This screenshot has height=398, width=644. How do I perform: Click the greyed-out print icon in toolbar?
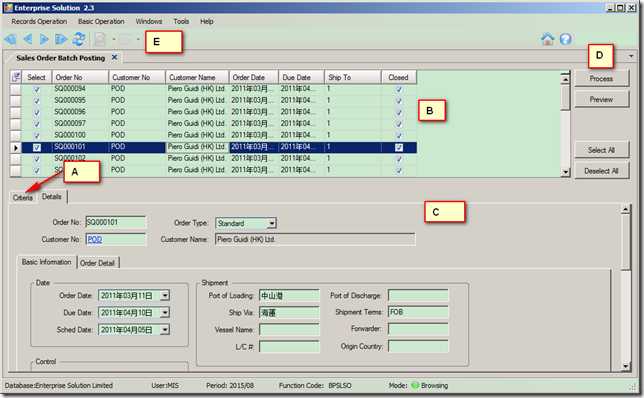click(x=125, y=39)
